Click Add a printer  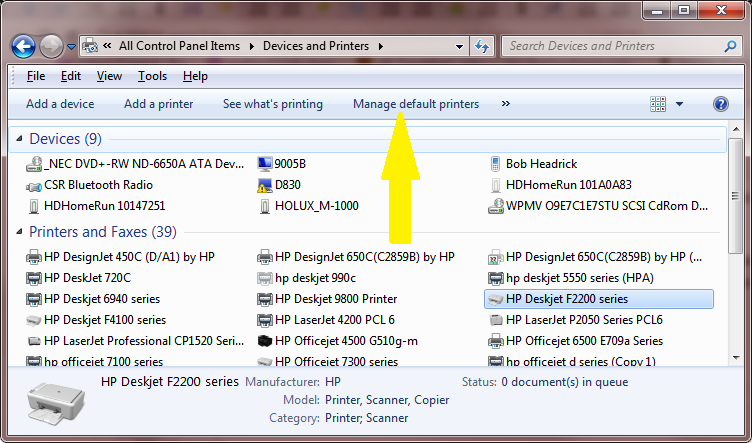(159, 104)
